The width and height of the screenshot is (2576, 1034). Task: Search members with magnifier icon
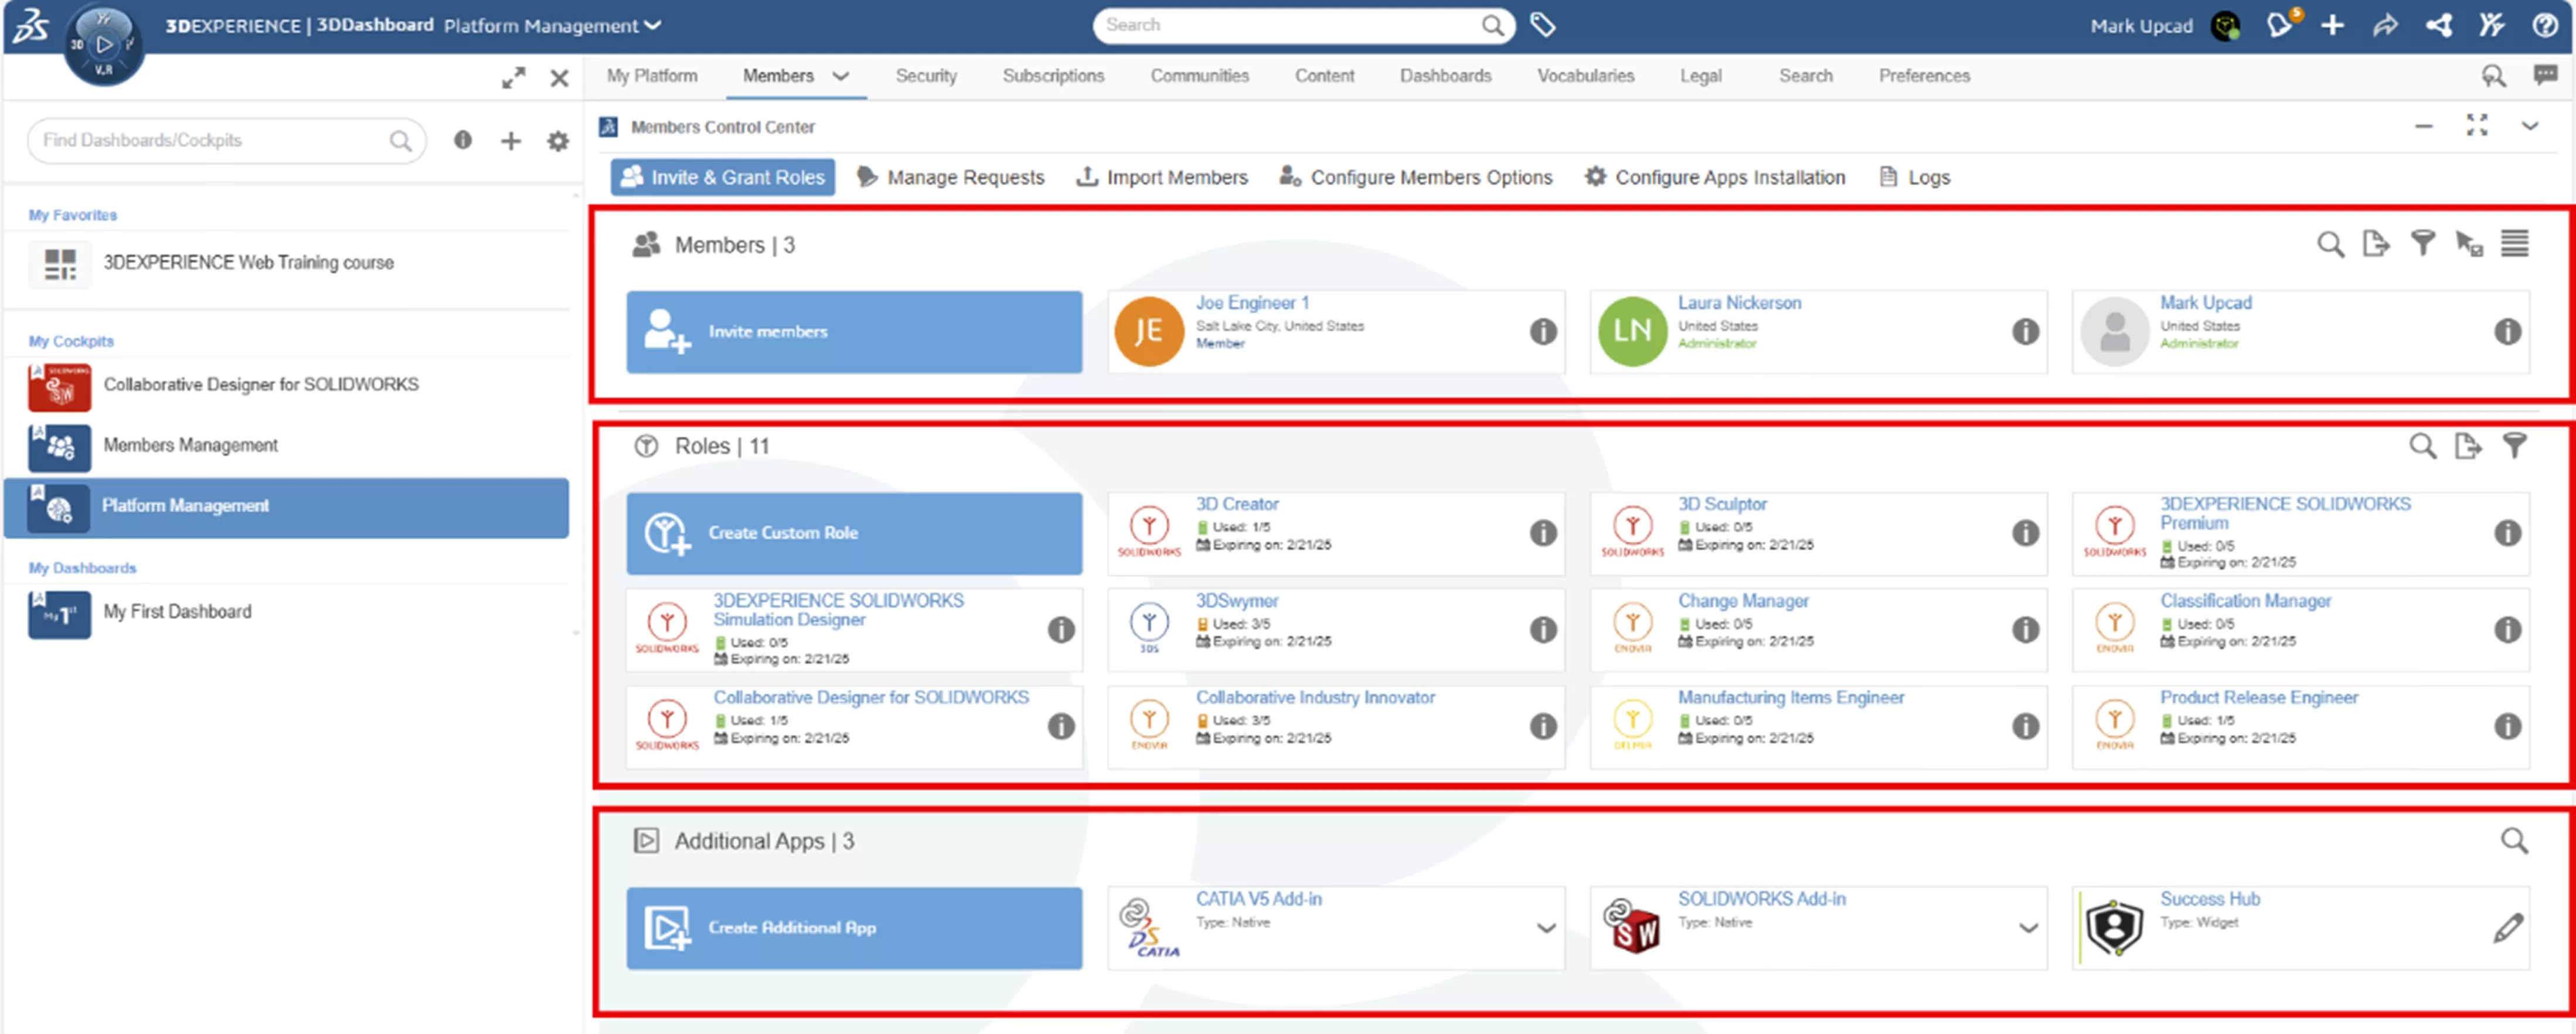pyautogui.click(x=2331, y=244)
